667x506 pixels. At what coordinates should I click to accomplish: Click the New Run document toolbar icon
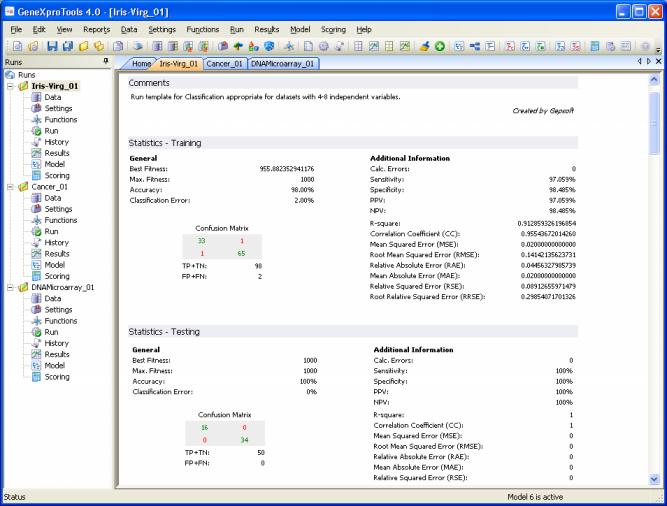pos(17,46)
